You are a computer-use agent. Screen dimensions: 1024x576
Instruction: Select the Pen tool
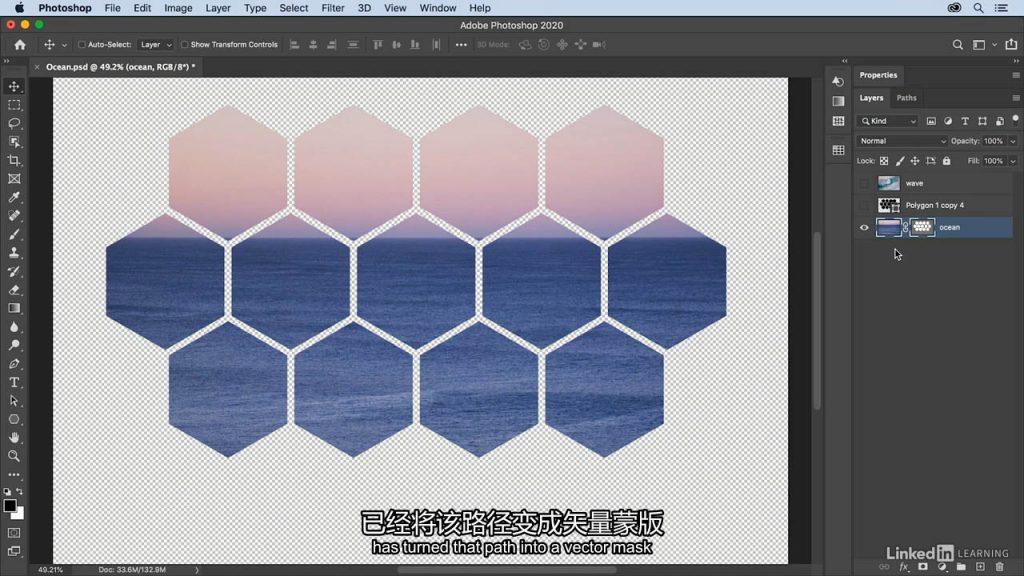[x=14, y=364]
